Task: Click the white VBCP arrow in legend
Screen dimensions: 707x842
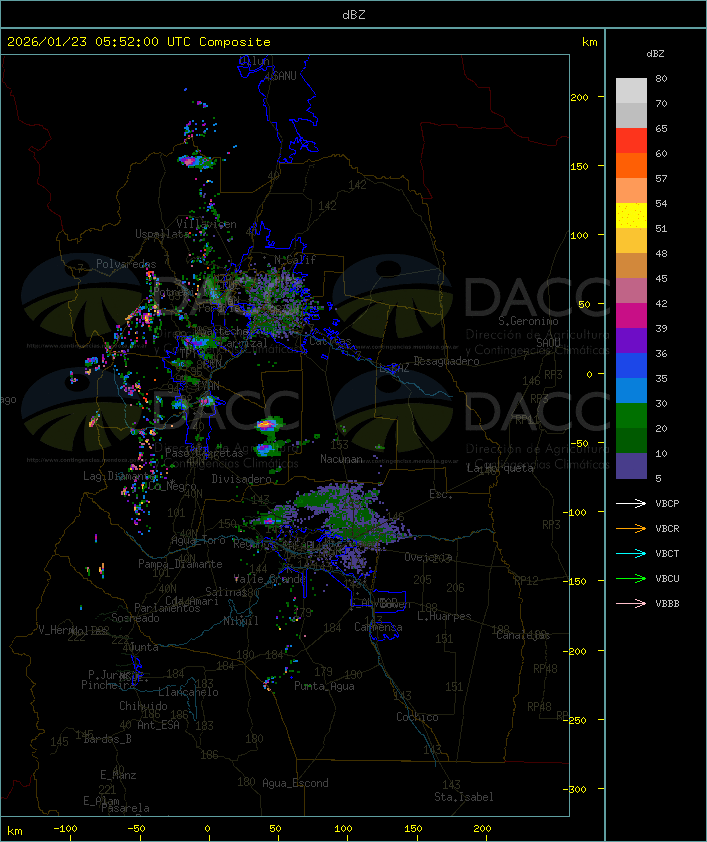Action: pyautogui.click(x=631, y=504)
